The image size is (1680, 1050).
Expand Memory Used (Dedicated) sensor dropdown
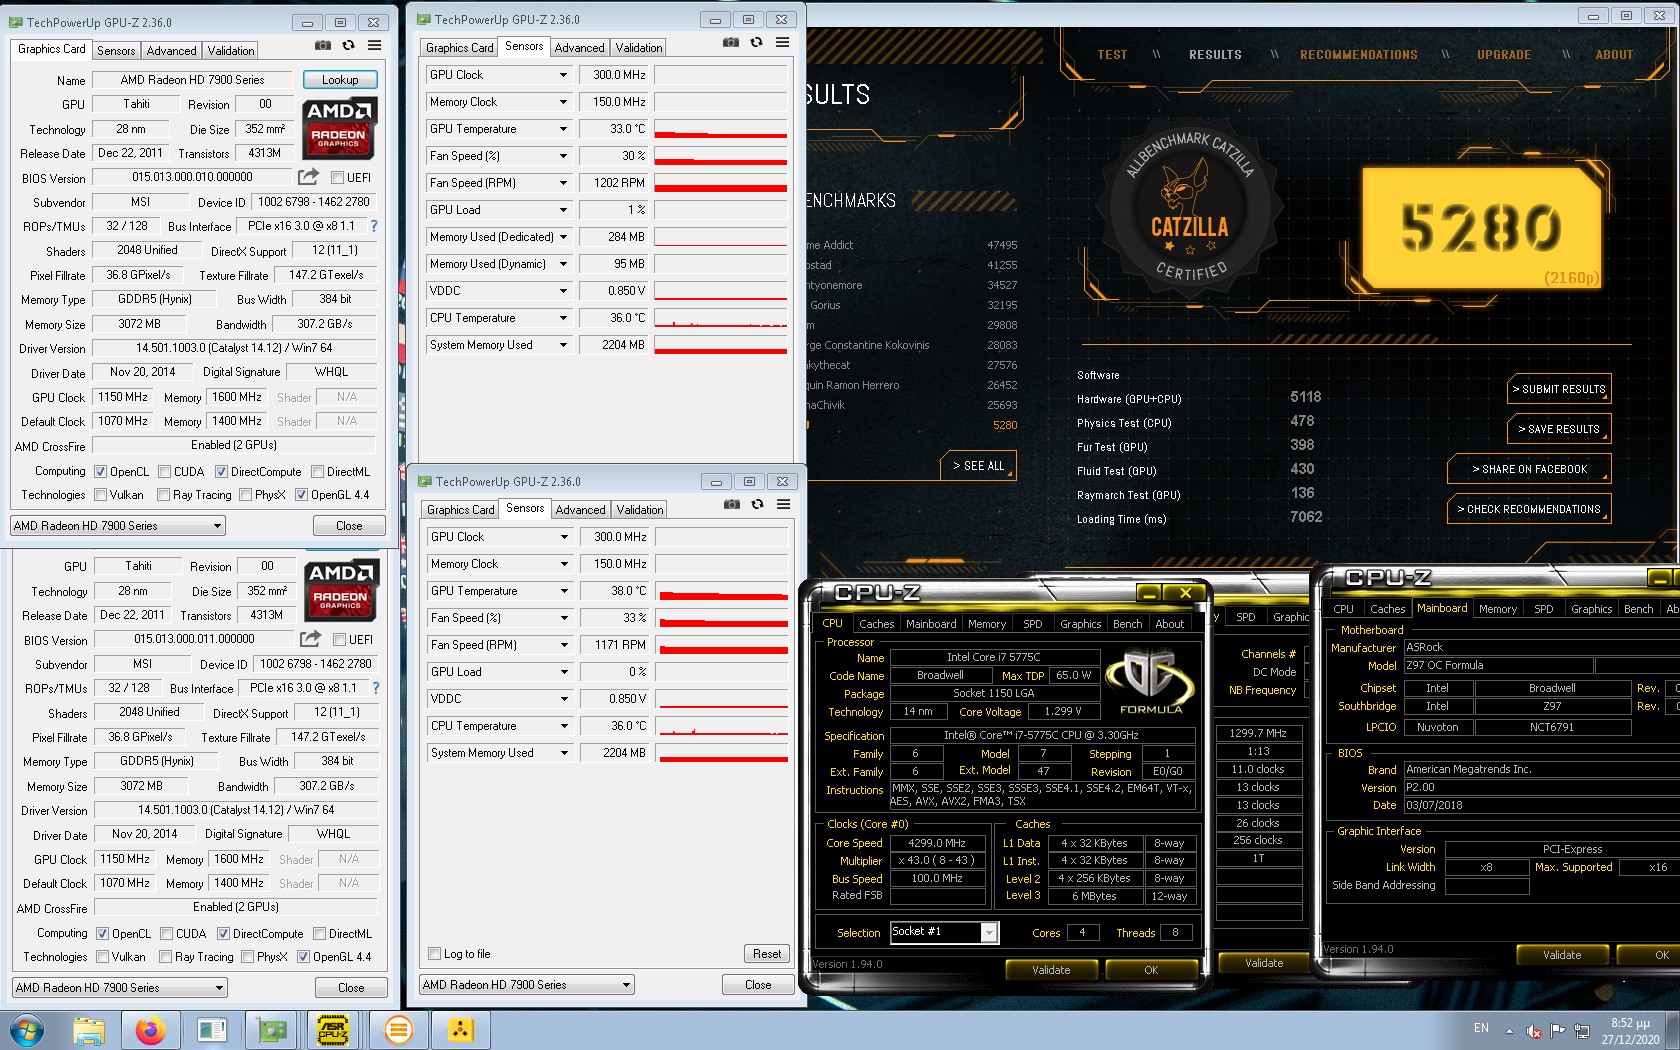[563, 237]
